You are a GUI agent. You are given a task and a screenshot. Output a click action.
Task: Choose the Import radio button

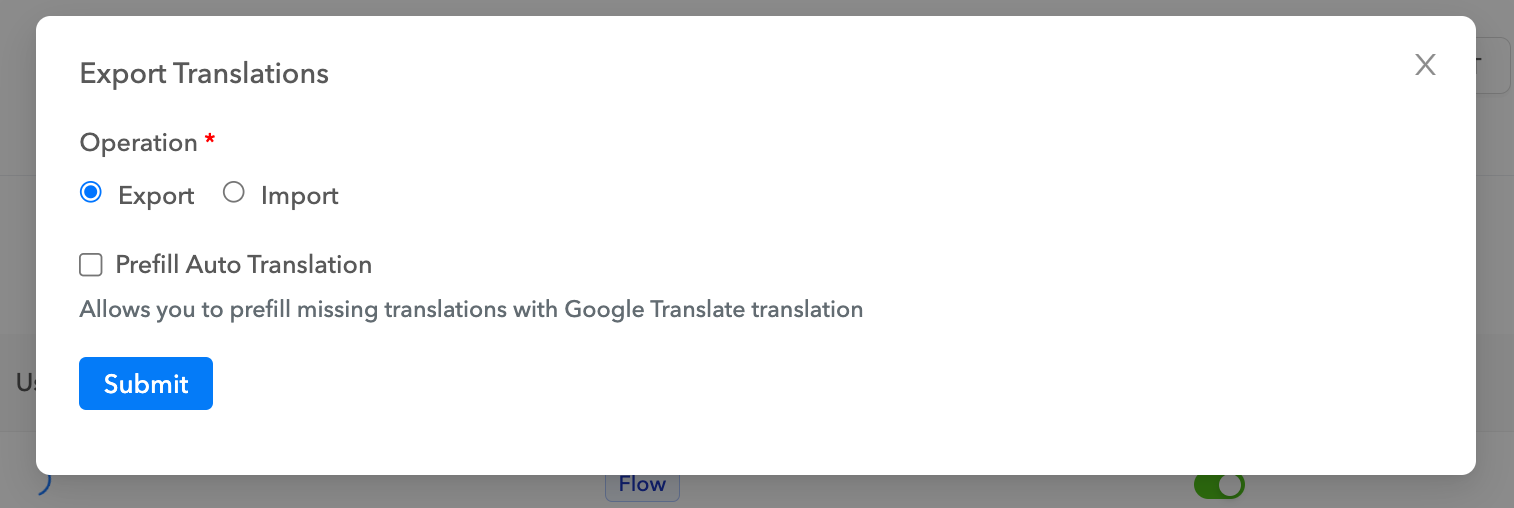pyautogui.click(x=234, y=193)
